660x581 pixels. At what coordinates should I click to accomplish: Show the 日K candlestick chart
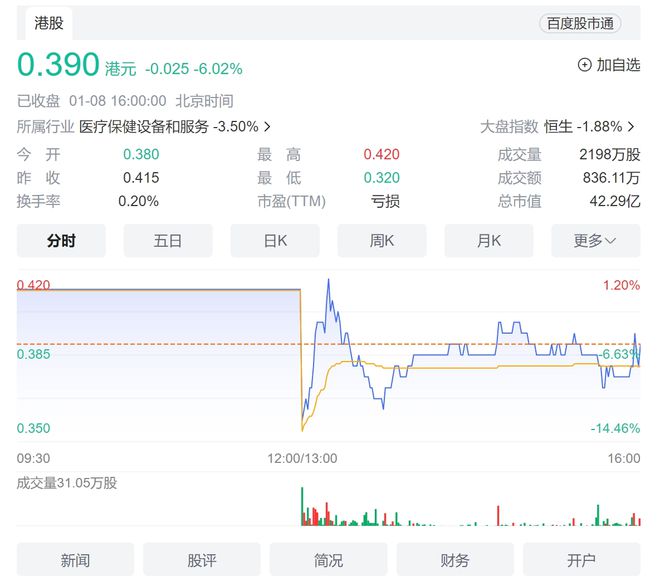coord(275,240)
